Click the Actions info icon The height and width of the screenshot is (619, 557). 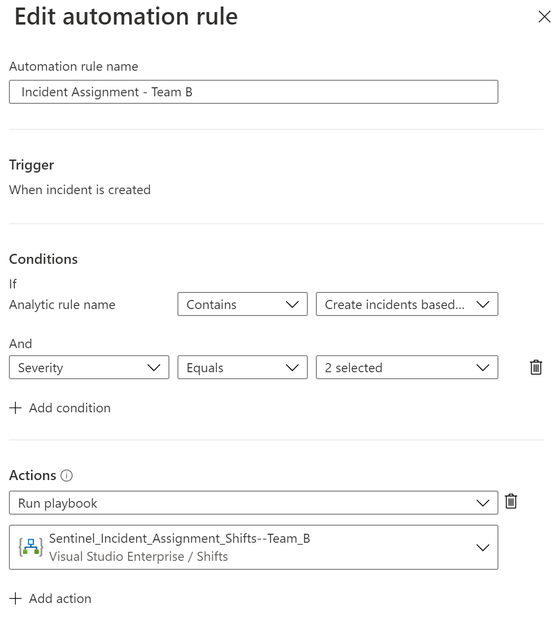point(67,476)
